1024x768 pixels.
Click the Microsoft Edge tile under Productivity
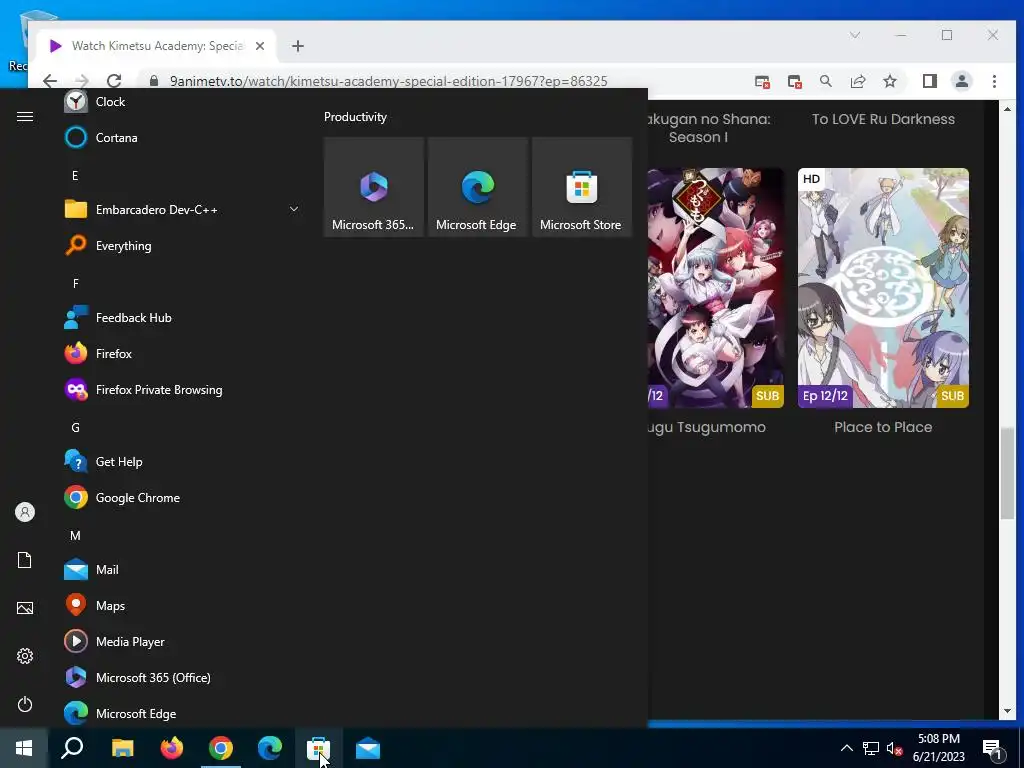pyautogui.click(x=477, y=187)
